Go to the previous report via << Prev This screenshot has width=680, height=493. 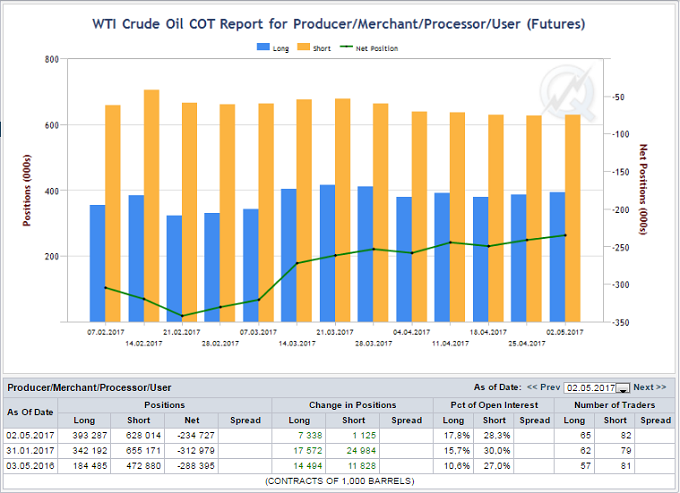544,387
